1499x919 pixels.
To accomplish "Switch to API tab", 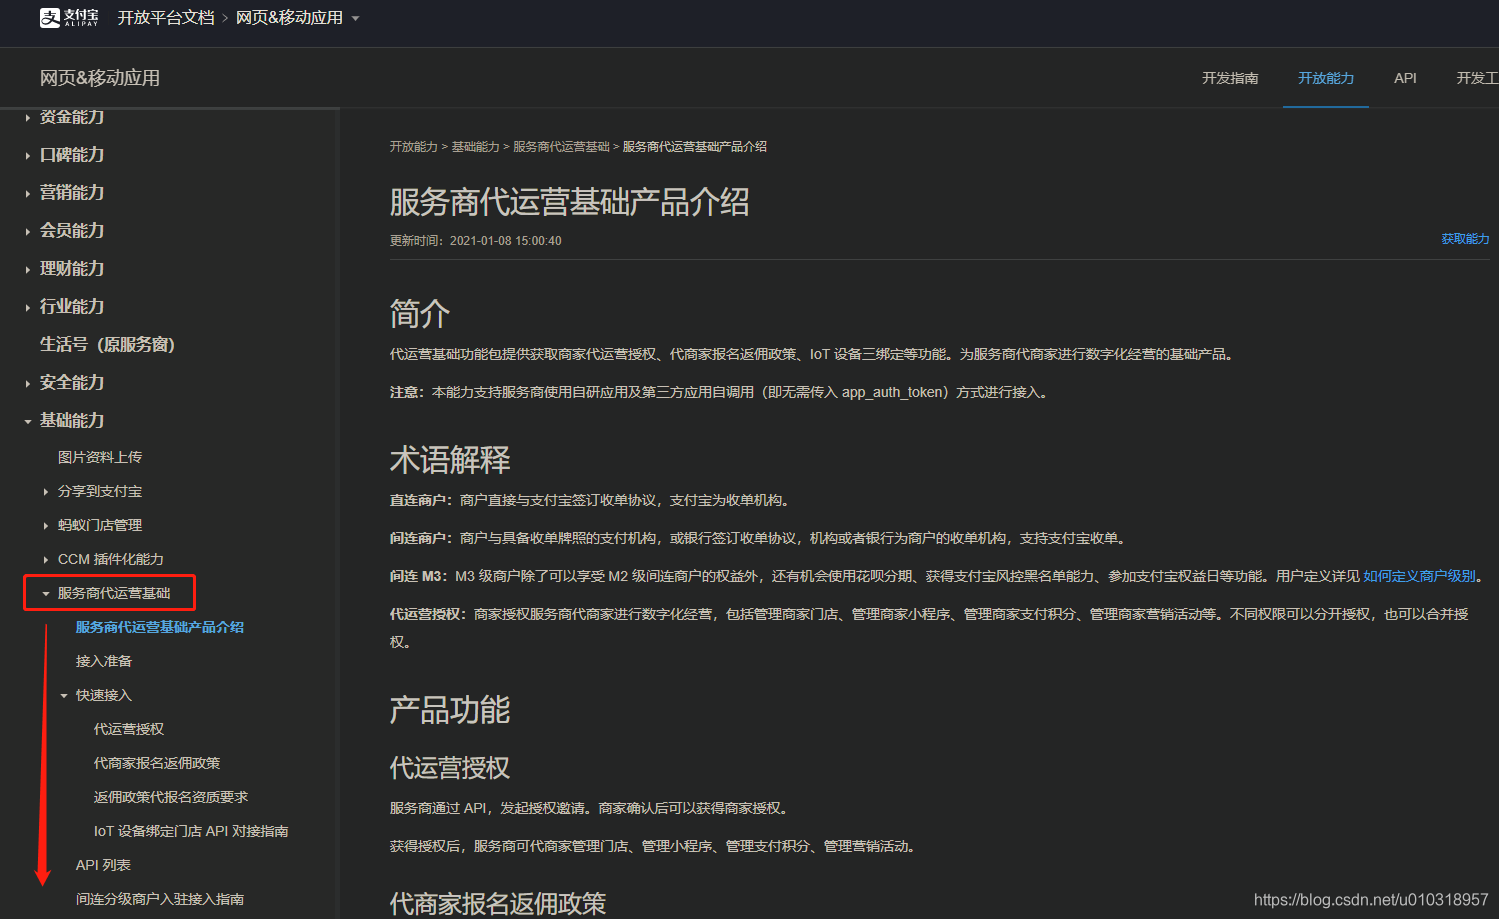I will tap(1405, 78).
